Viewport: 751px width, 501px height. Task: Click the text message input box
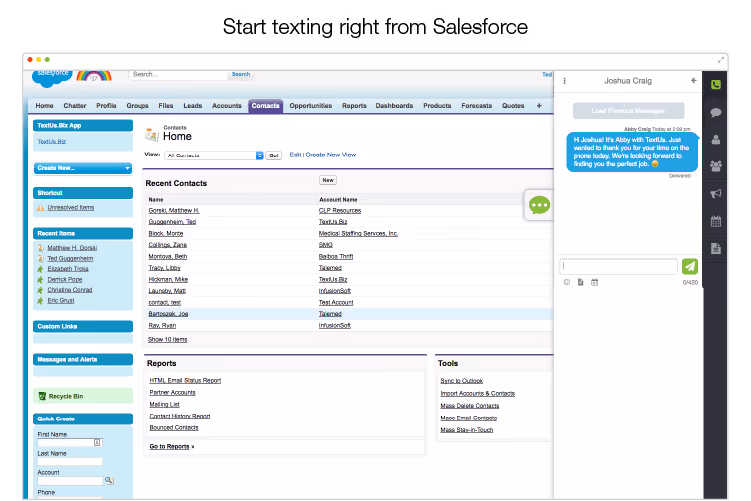click(618, 266)
